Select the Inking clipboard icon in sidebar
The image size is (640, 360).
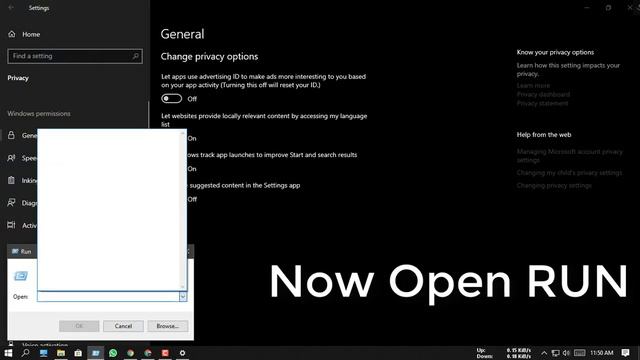(x=11, y=180)
